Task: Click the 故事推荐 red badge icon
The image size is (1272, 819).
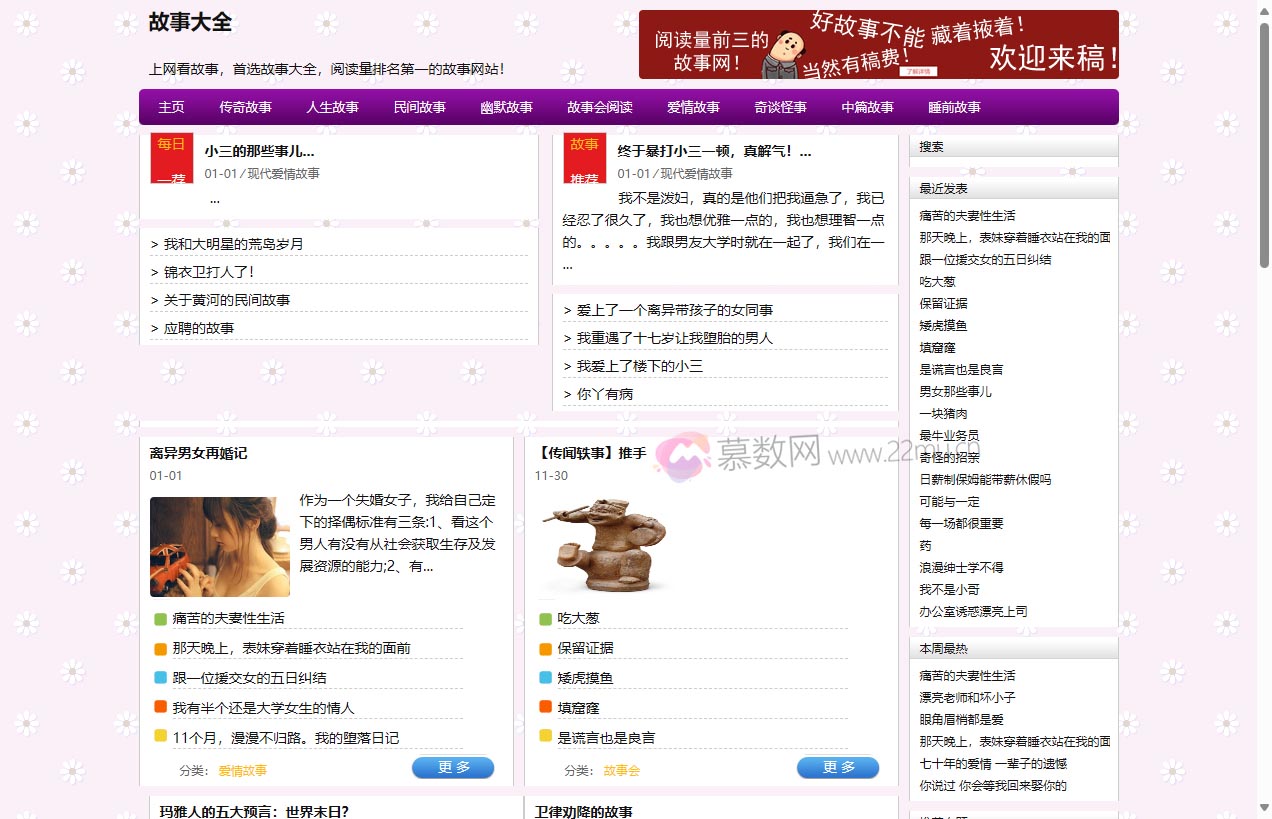Action: coord(583,157)
